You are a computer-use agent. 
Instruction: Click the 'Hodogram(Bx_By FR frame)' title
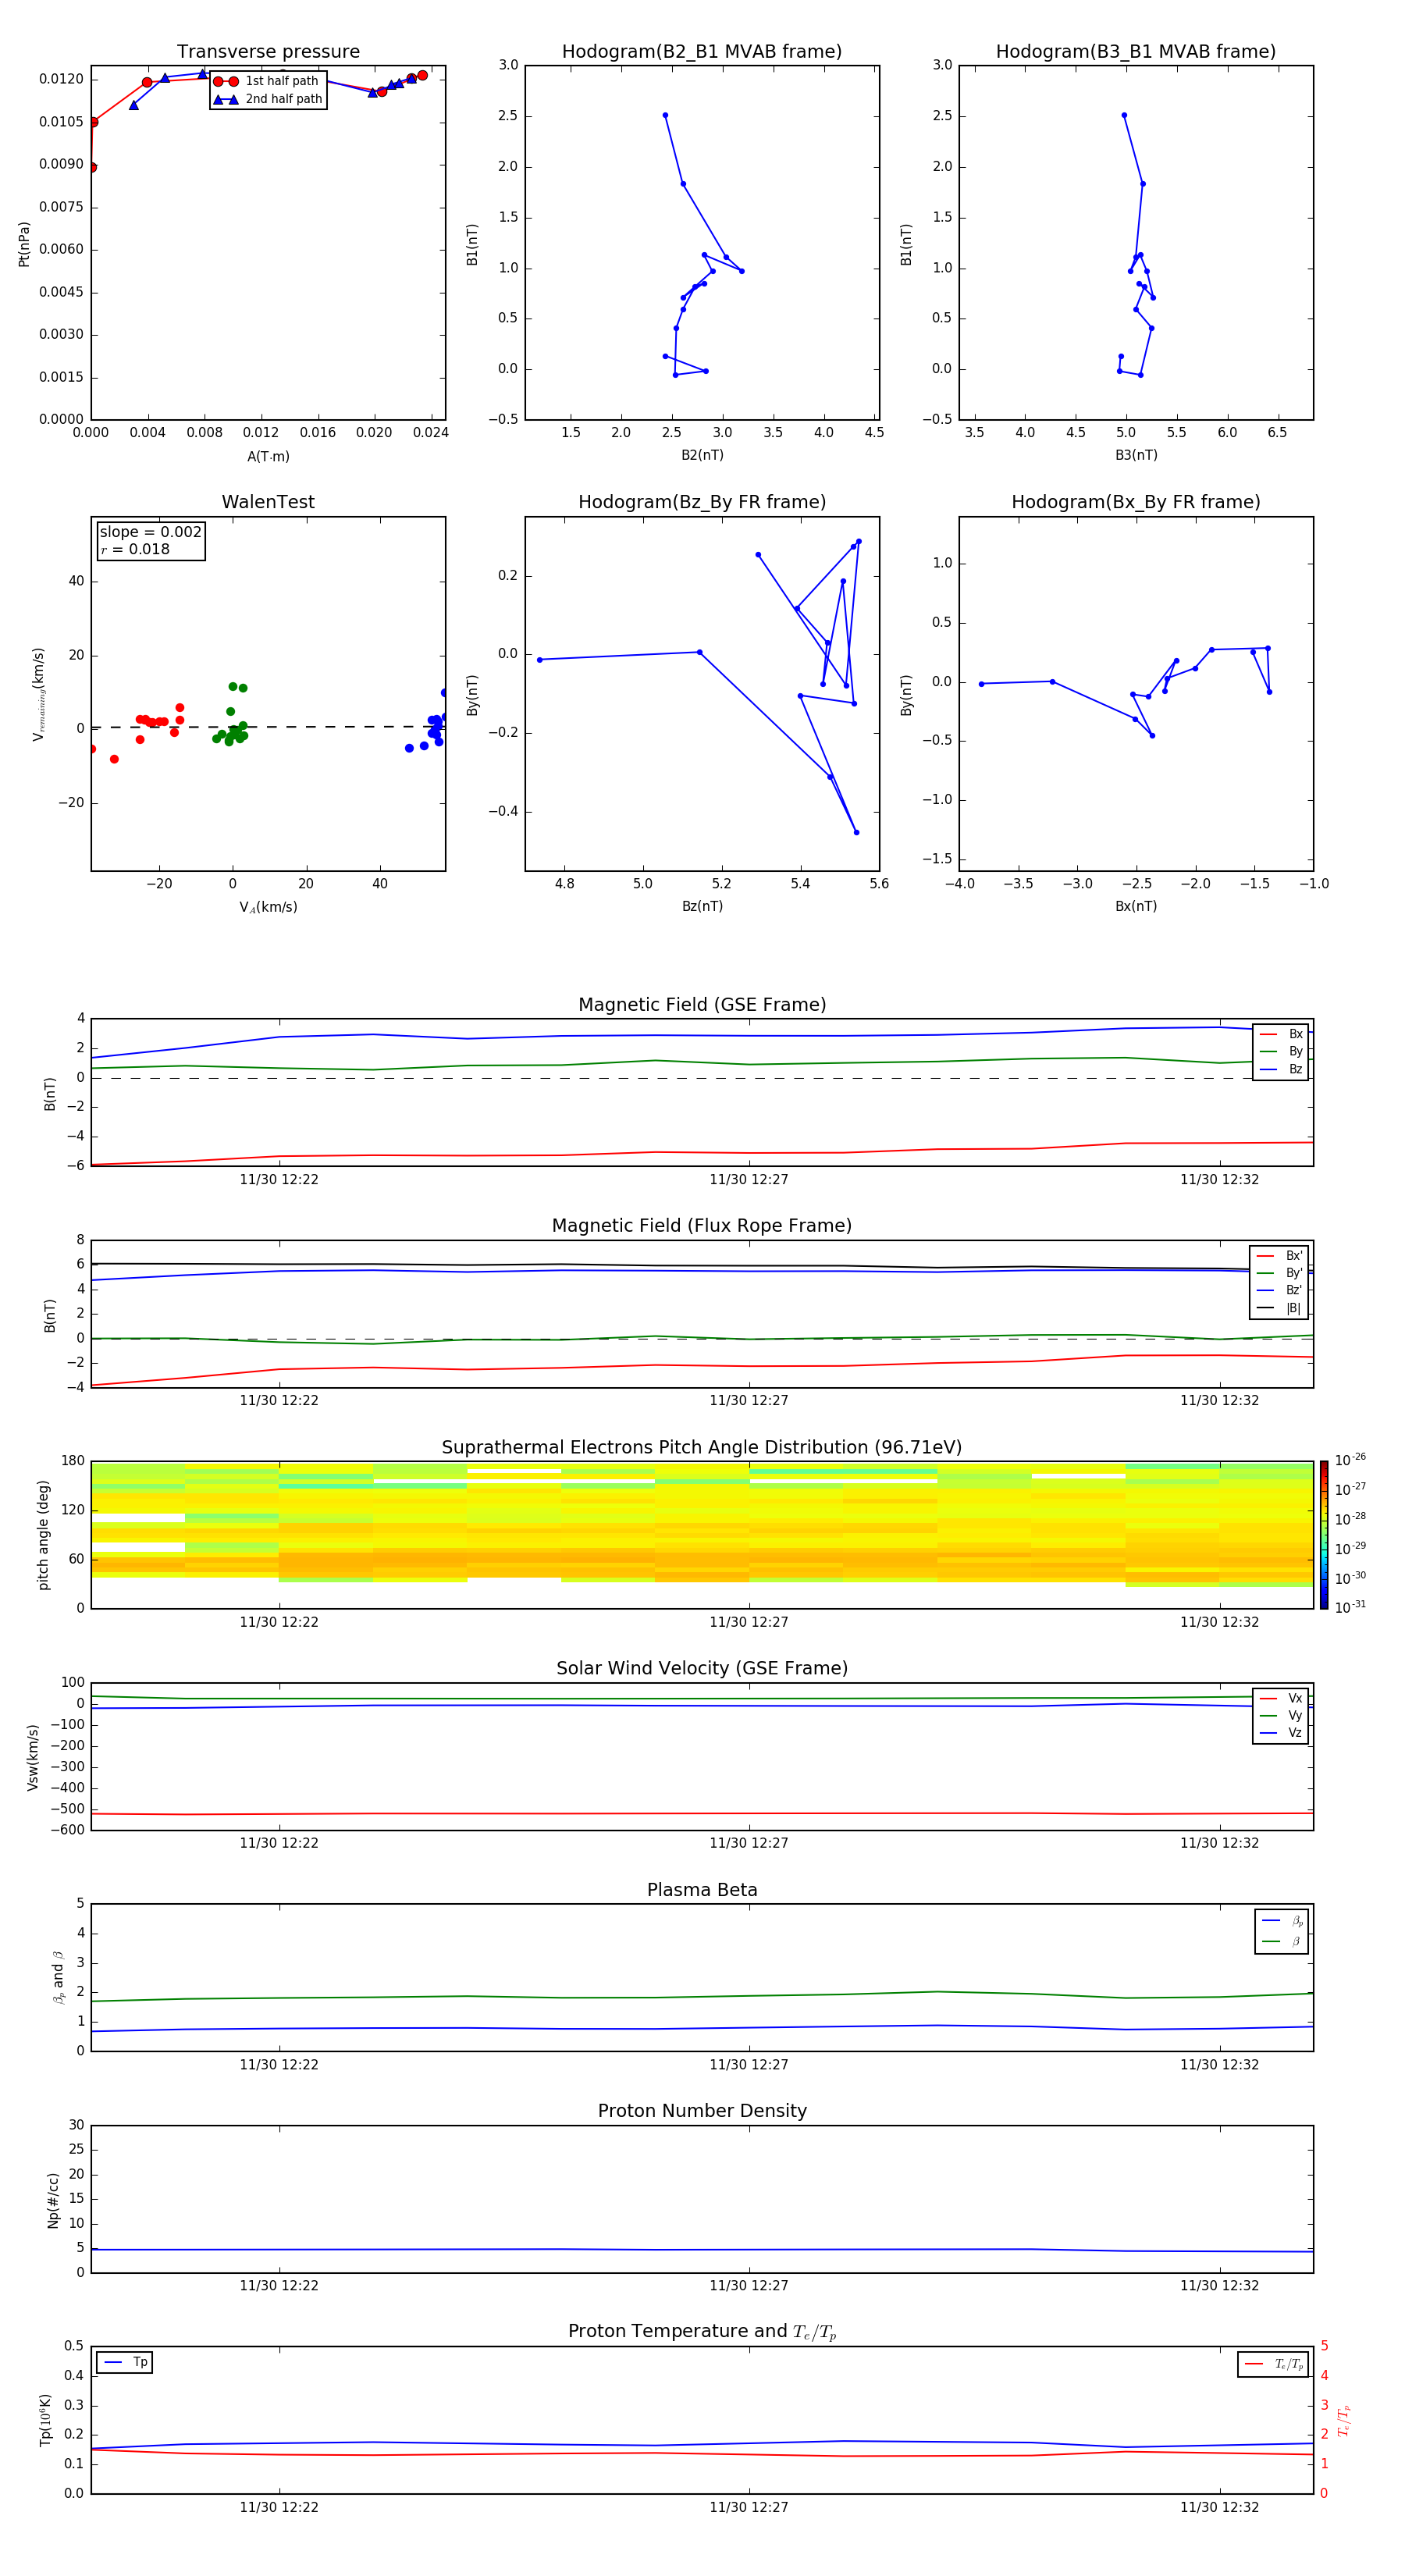pyautogui.click(x=1136, y=502)
